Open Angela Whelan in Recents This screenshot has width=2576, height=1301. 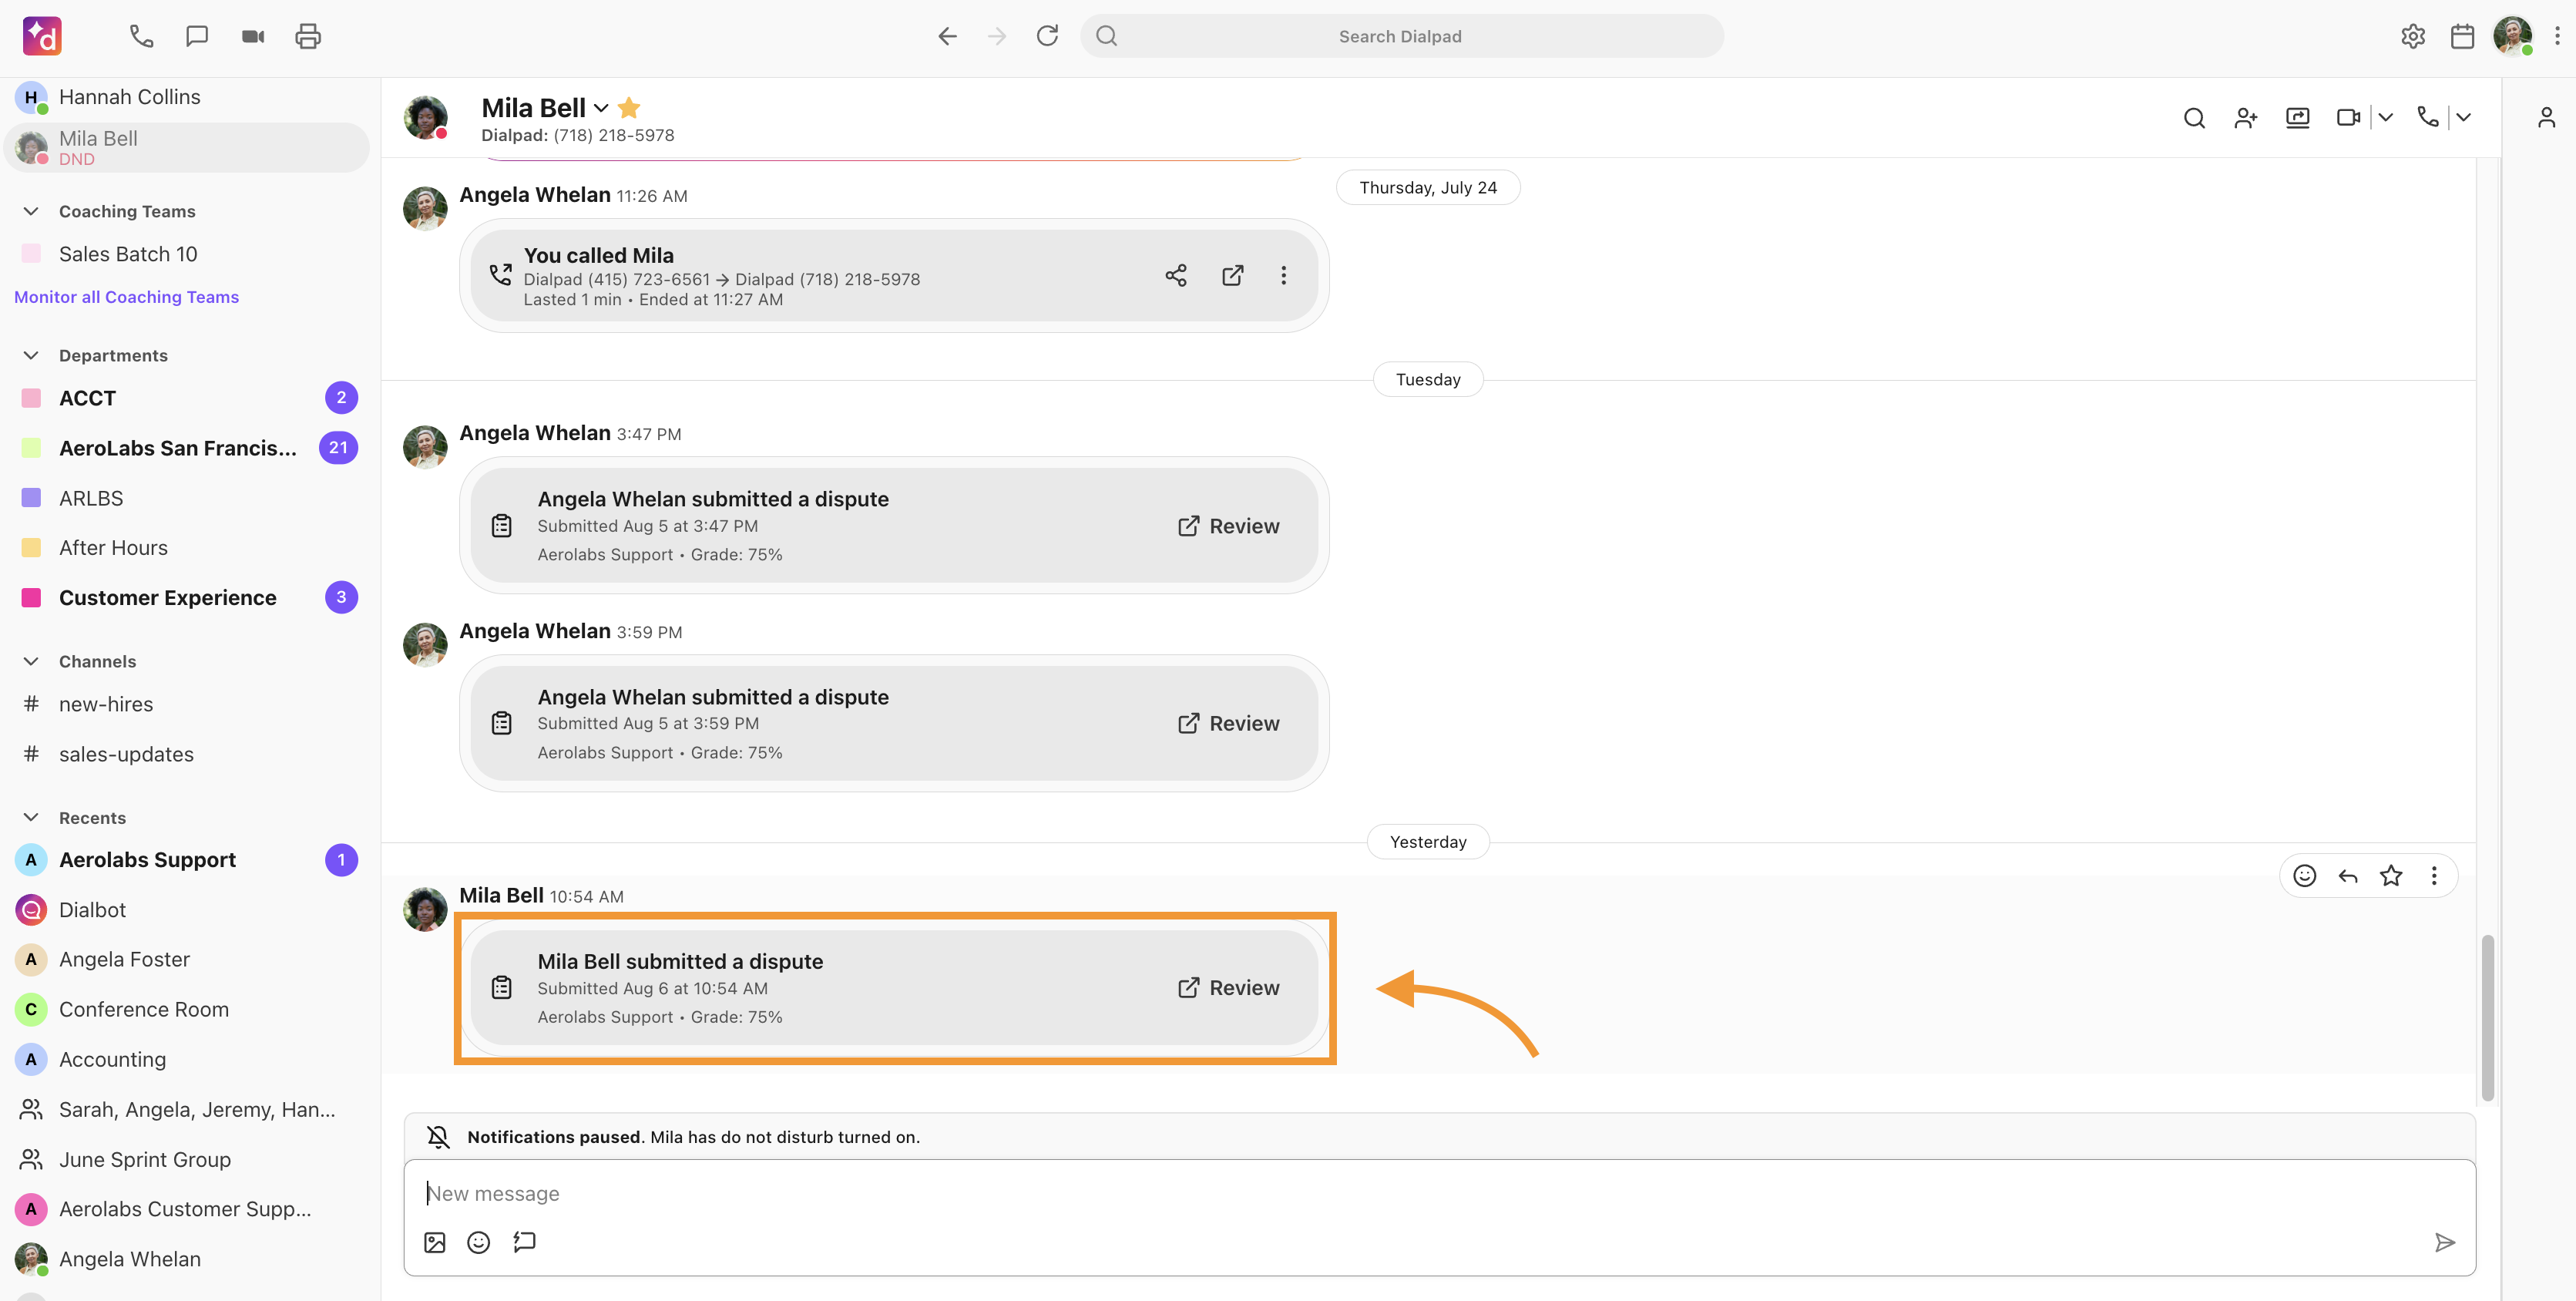tap(187, 1259)
